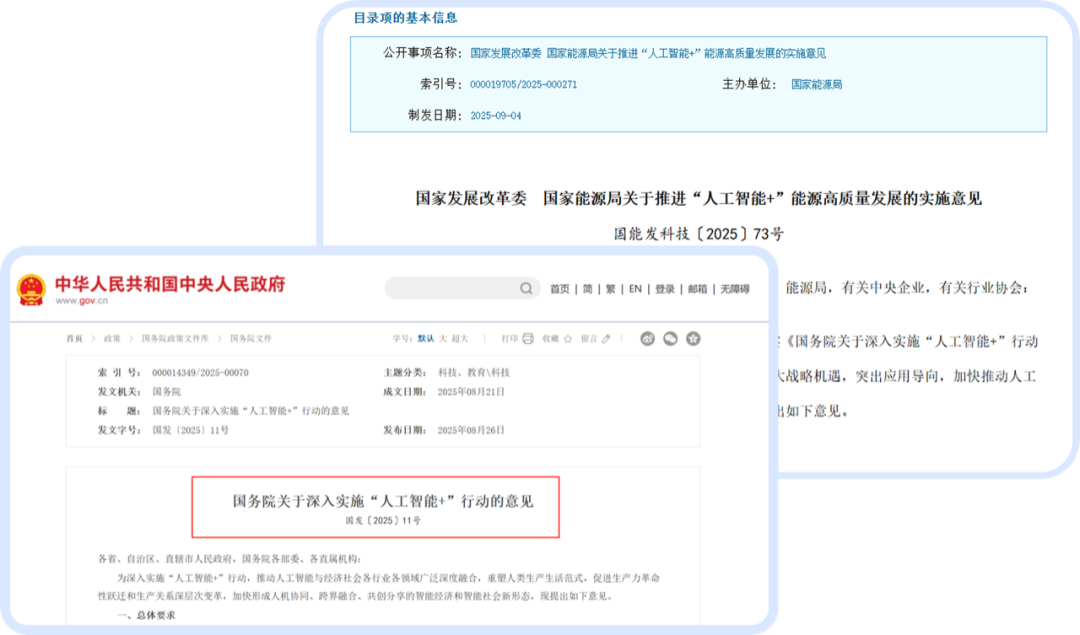
Task: Share via the Weibo round icon
Action: click(647, 339)
